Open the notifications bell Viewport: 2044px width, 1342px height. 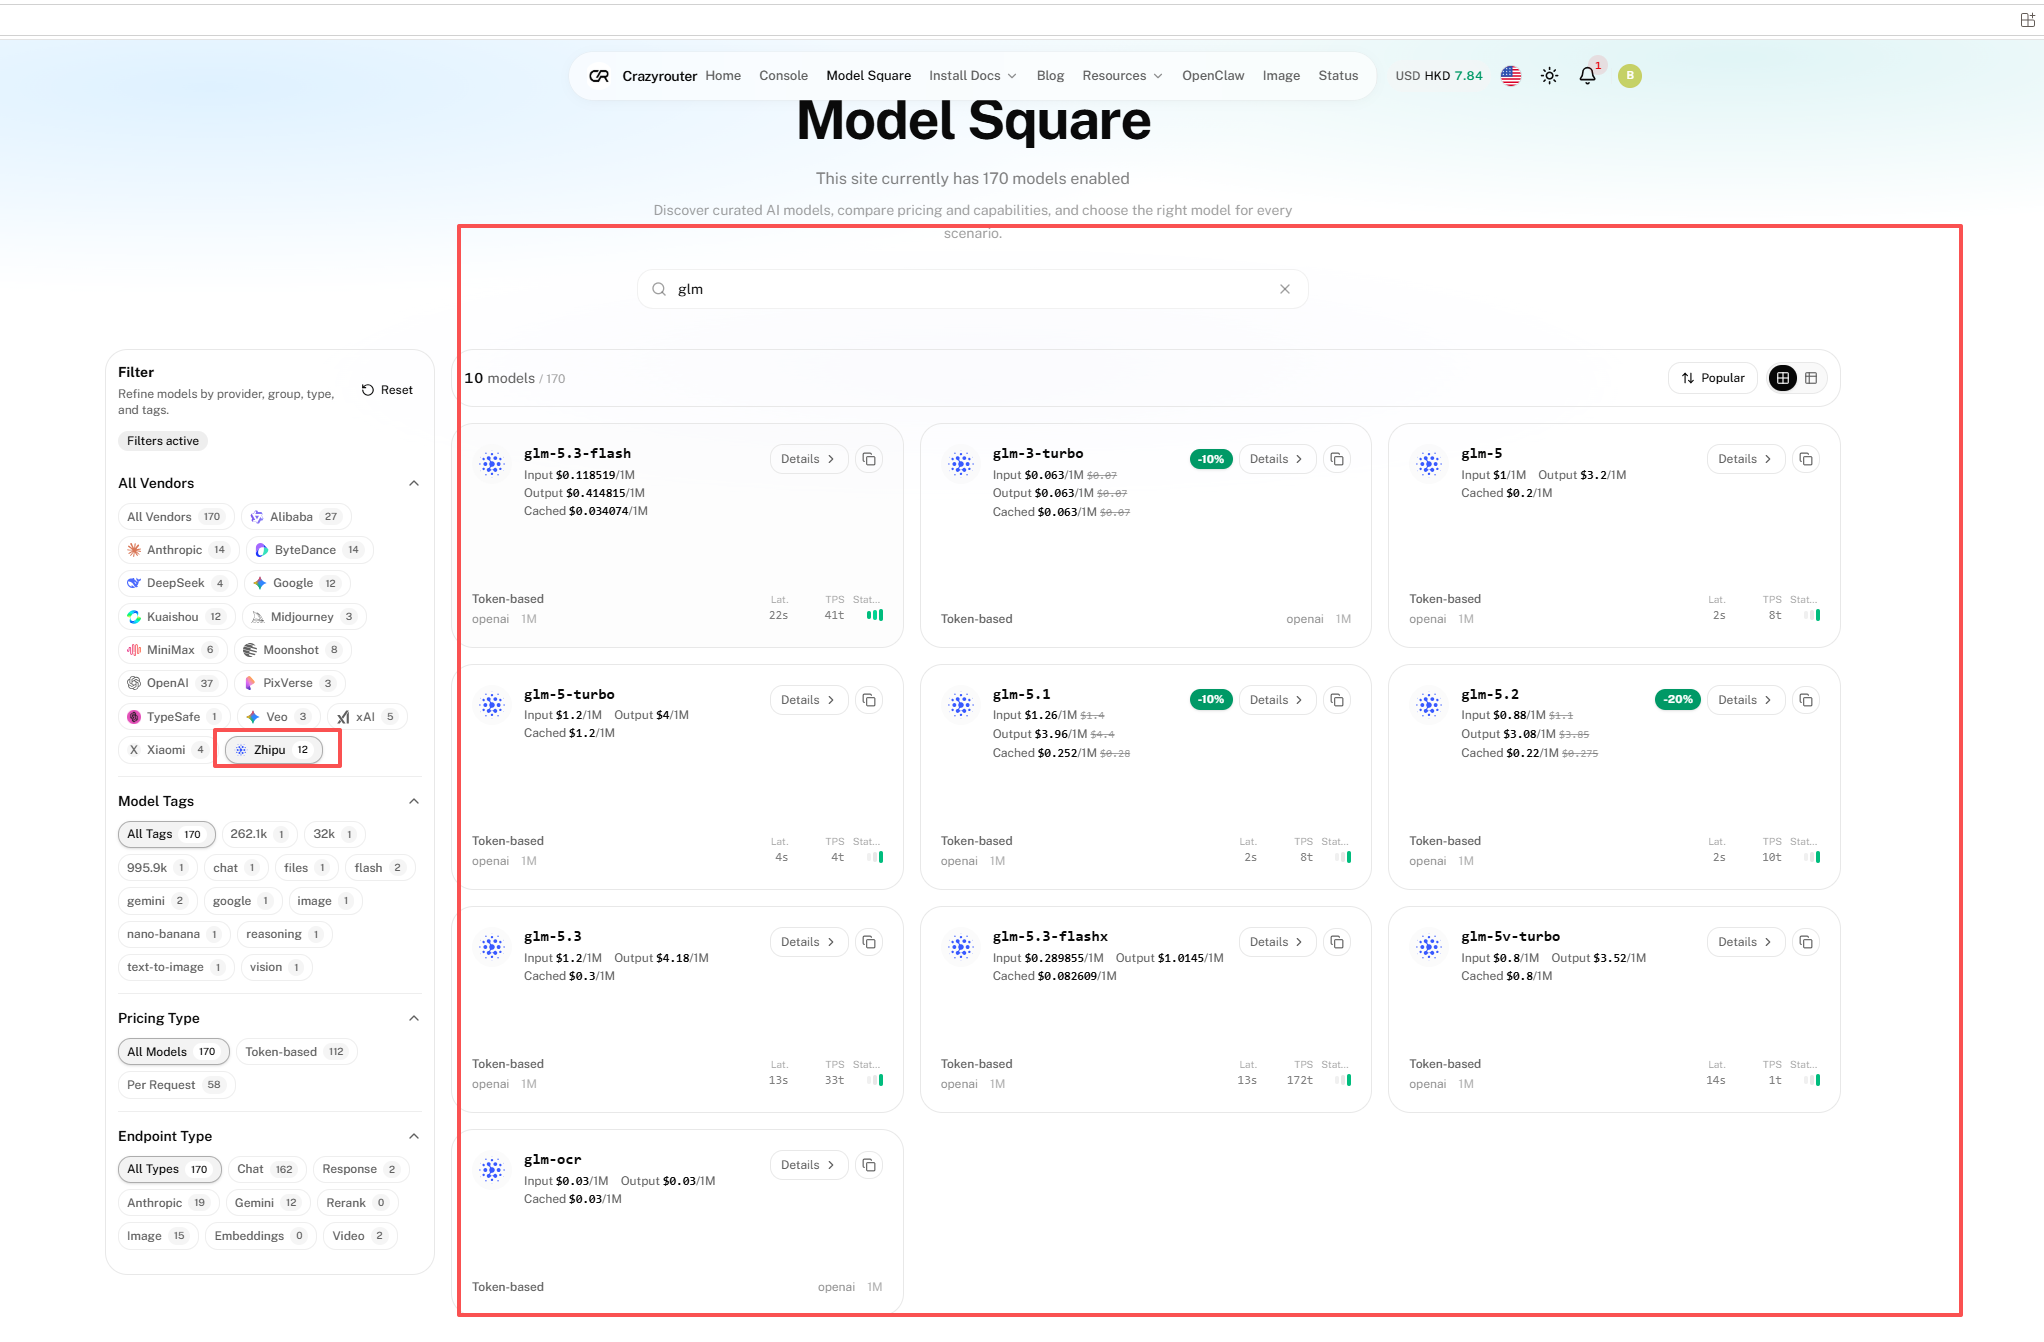[x=1587, y=76]
